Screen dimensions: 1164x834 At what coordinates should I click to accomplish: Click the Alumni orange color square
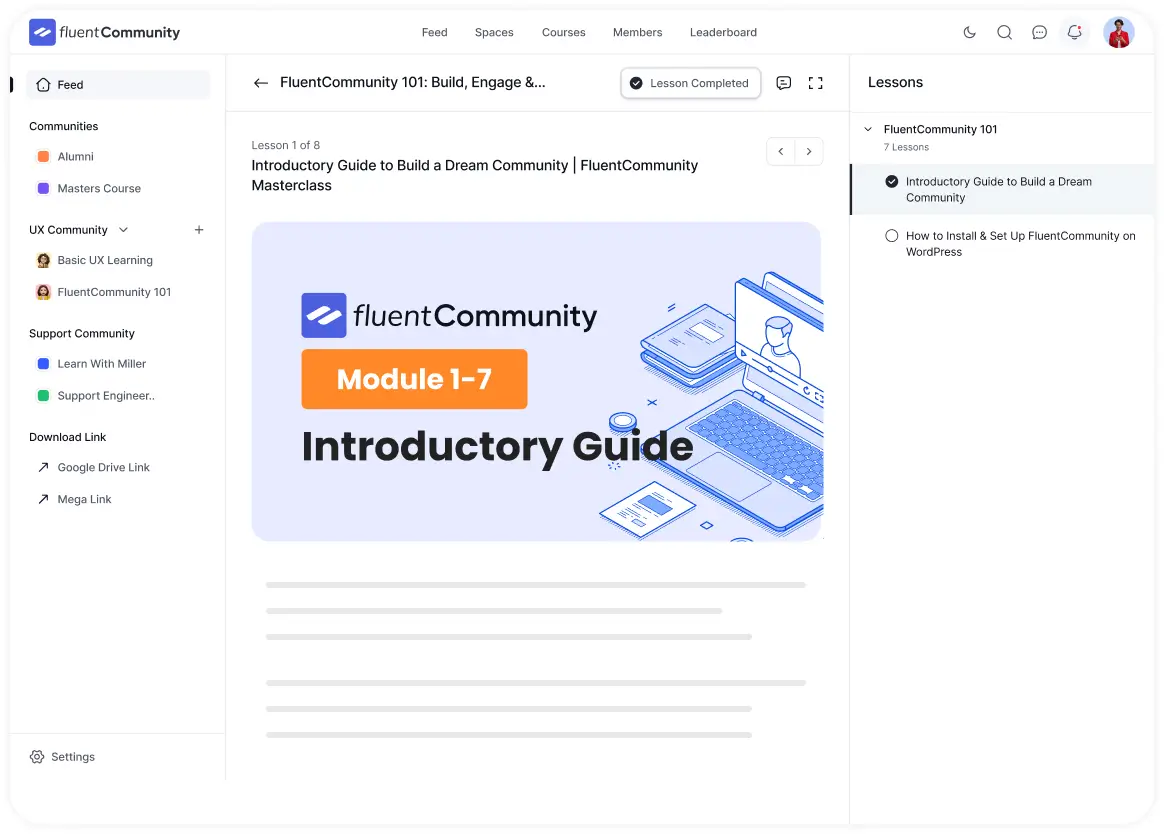tap(43, 157)
